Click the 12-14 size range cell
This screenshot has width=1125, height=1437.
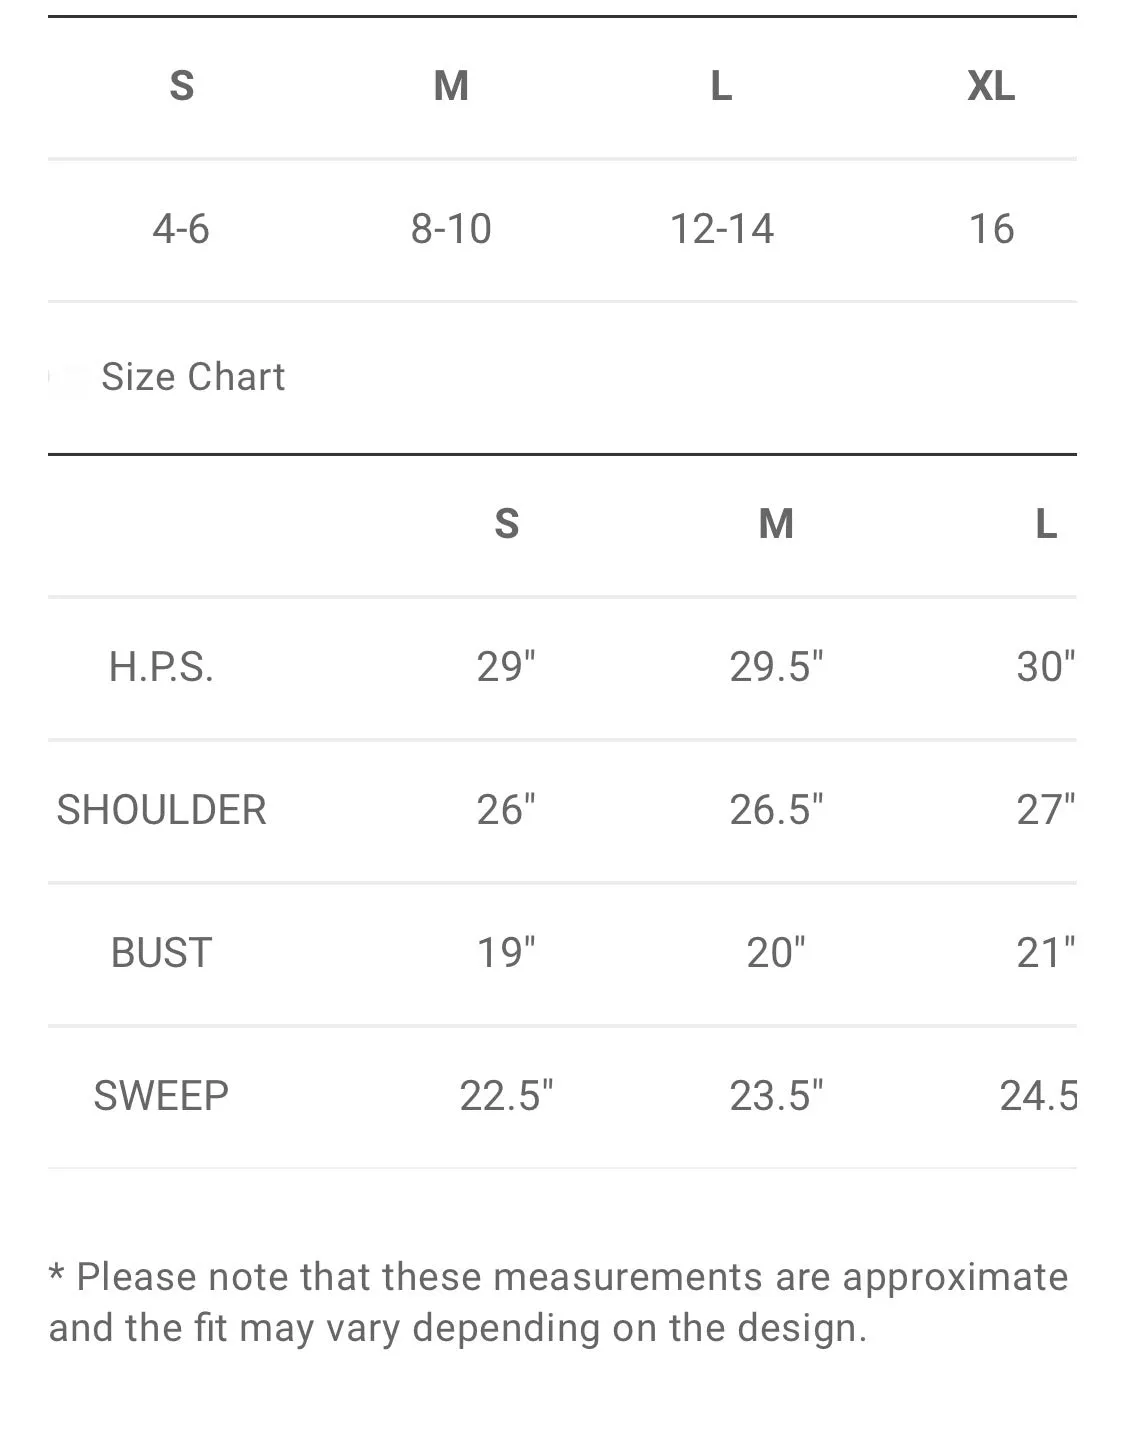click(x=721, y=229)
